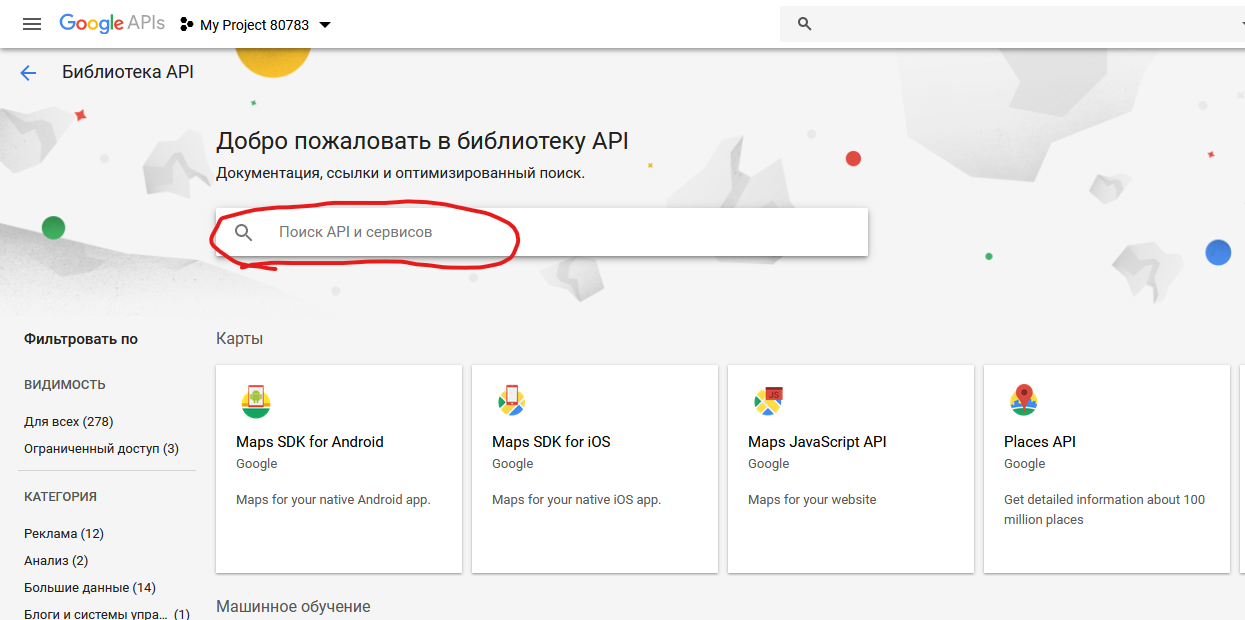
Task: Click the 'Карты' section heading
Action: tap(240, 339)
